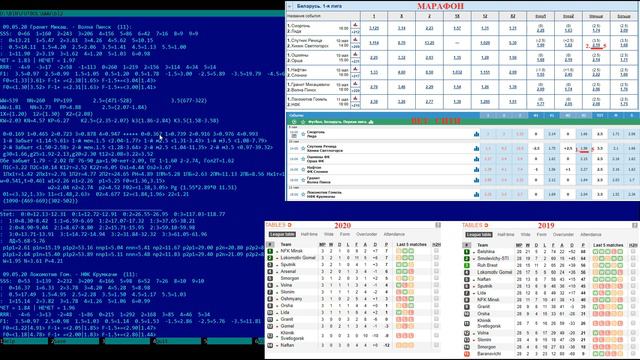The width and height of the screenshot is (640, 360).
Task: Tick H2H checkbox for Ruh Brest in 2019 table
Action: coord(633,265)
